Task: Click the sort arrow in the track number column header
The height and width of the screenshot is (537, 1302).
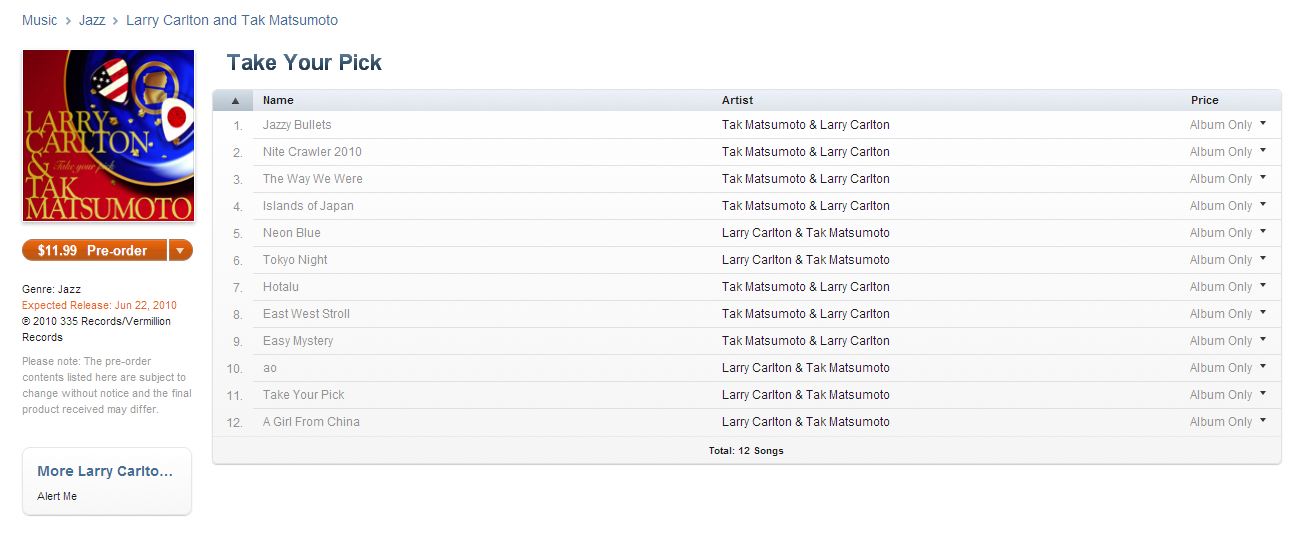Action: pos(235,100)
